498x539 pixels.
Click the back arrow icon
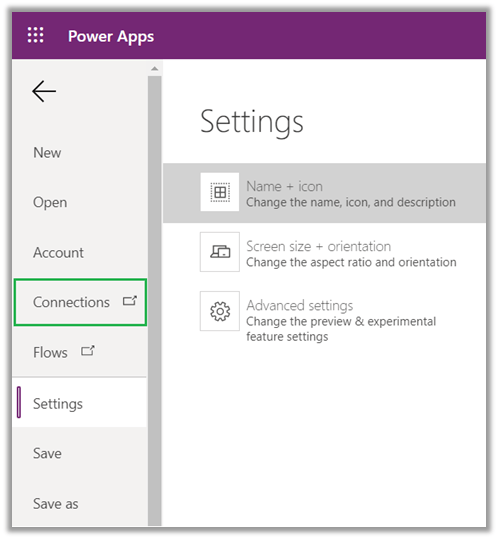44,91
